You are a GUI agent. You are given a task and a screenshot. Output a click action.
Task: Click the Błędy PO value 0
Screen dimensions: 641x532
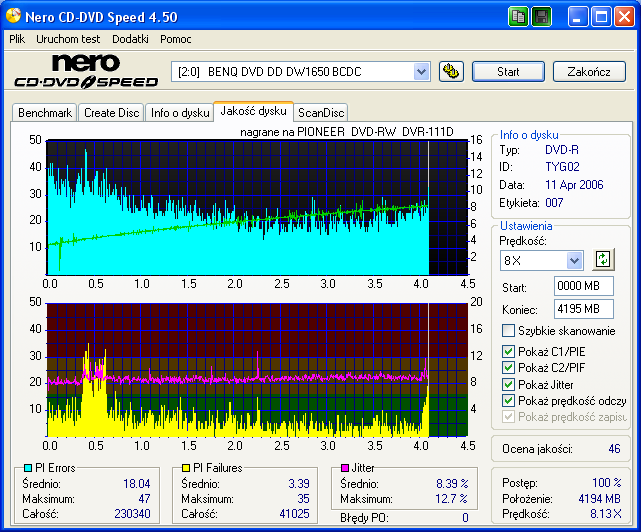point(465,518)
